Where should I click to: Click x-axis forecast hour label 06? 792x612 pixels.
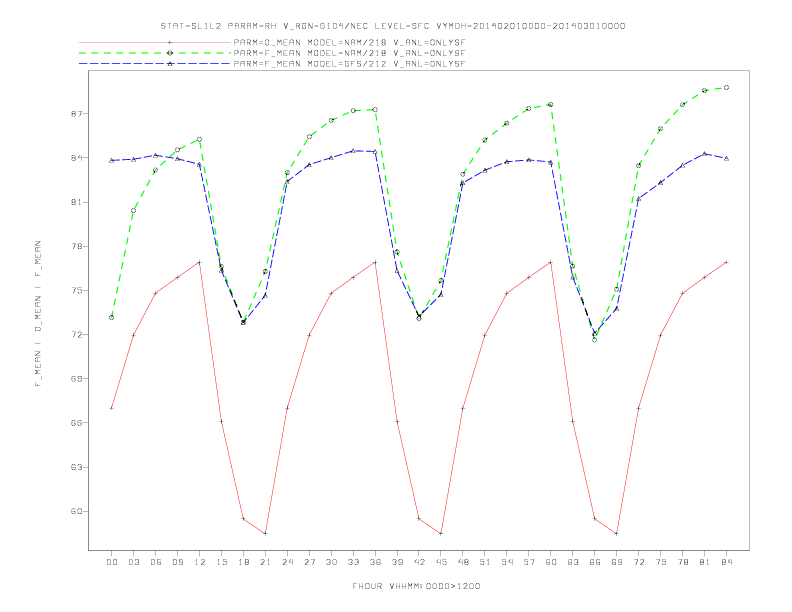pyautogui.click(x=156, y=562)
